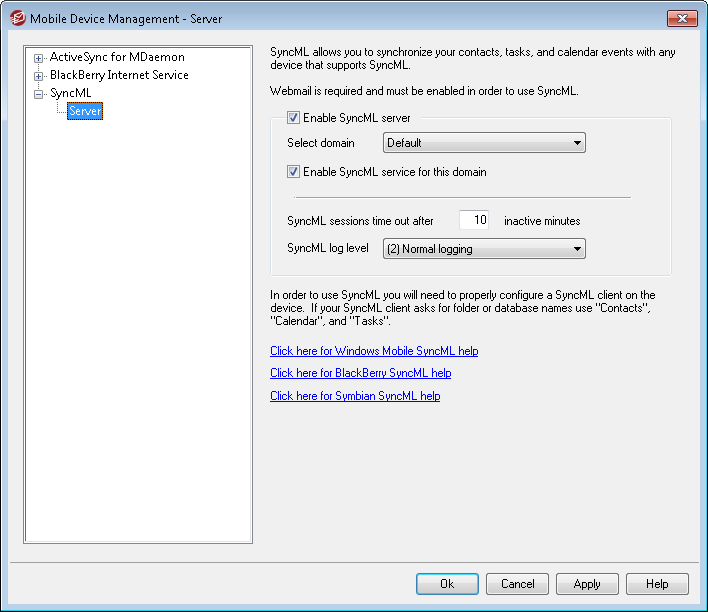Open the SyncML log level dropdown
The height and width of the screenshot is (612, 708).
click(x=484, y=249)
